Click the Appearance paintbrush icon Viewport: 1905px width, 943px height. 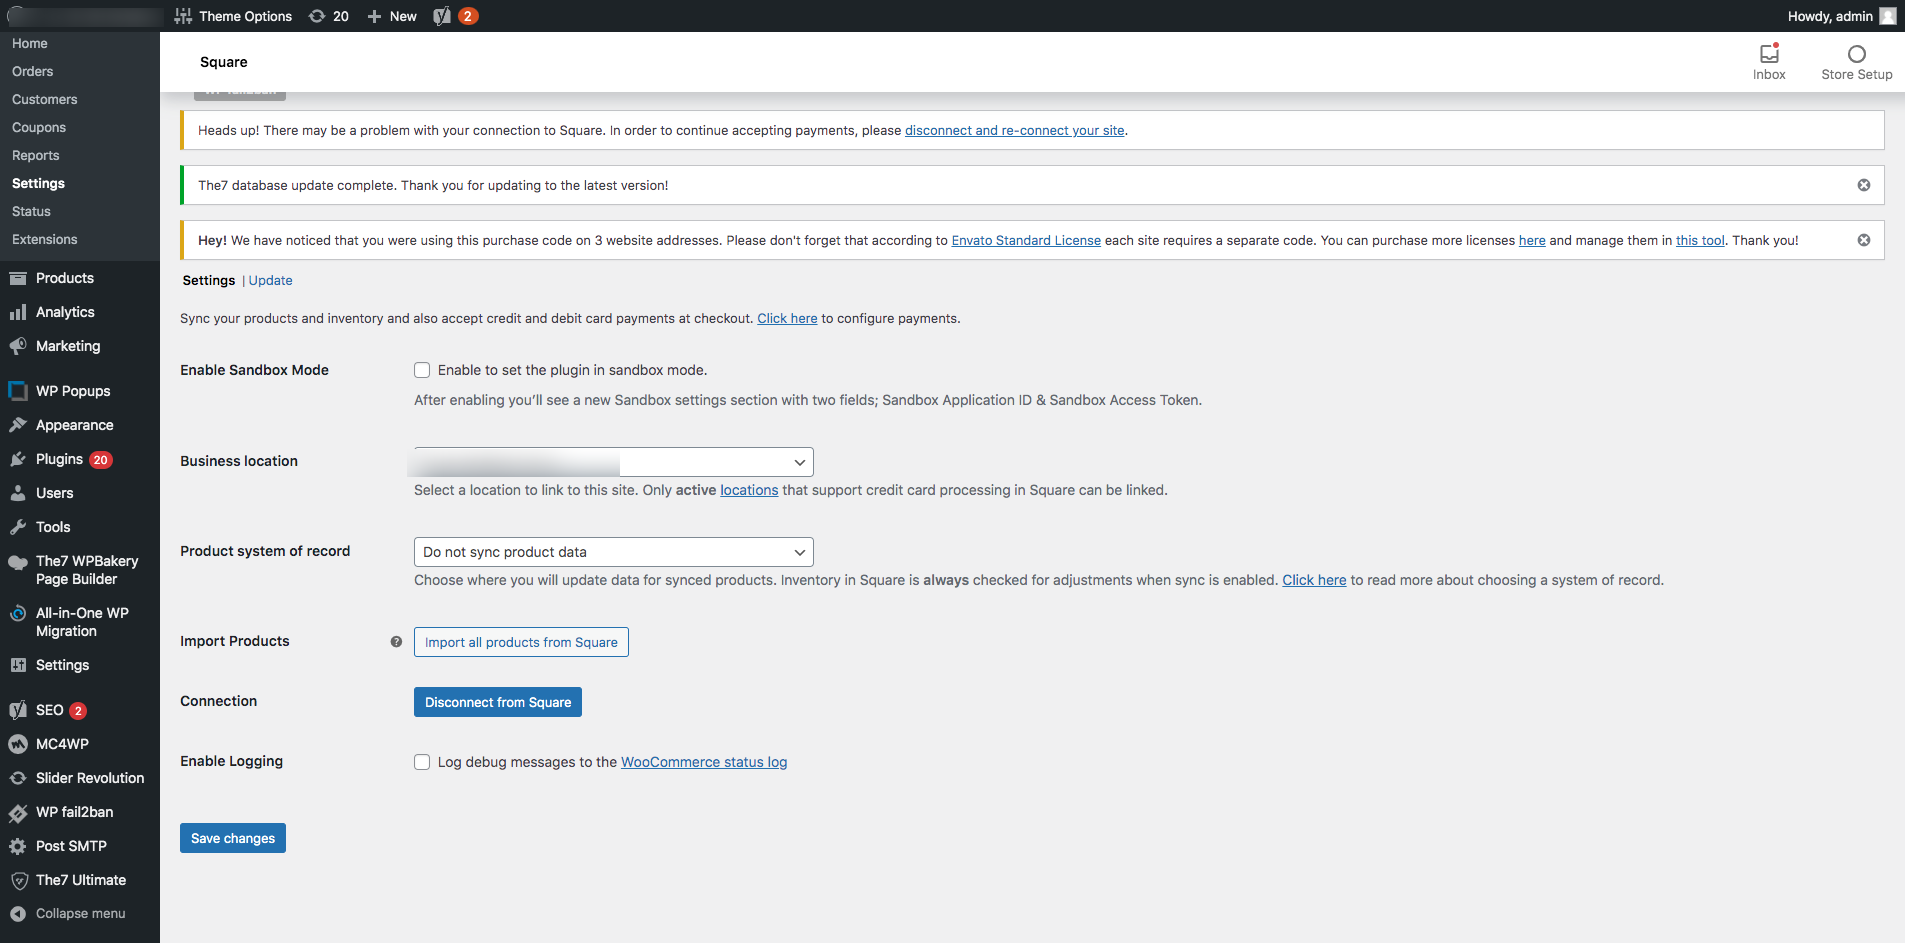click(x=18, y=425)
